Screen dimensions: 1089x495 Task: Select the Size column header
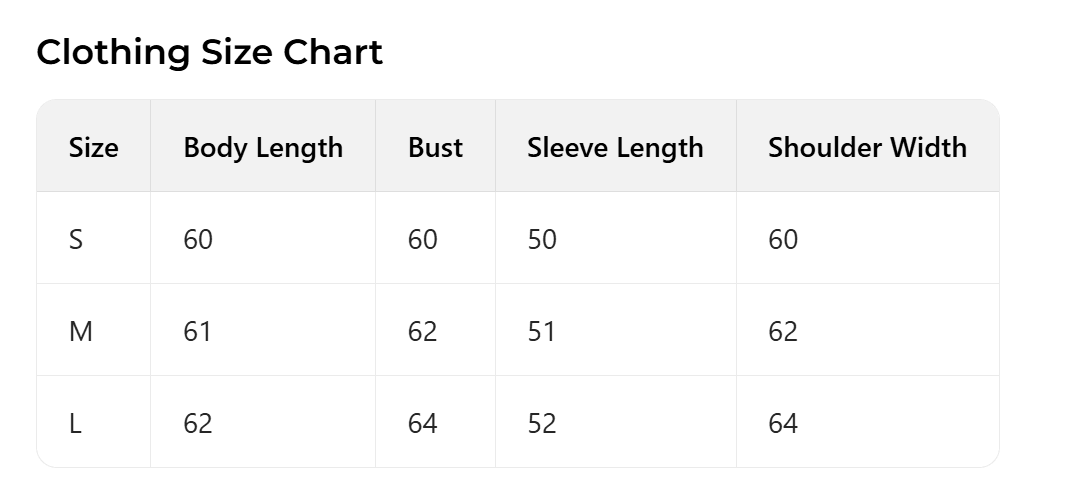(93, 147)
